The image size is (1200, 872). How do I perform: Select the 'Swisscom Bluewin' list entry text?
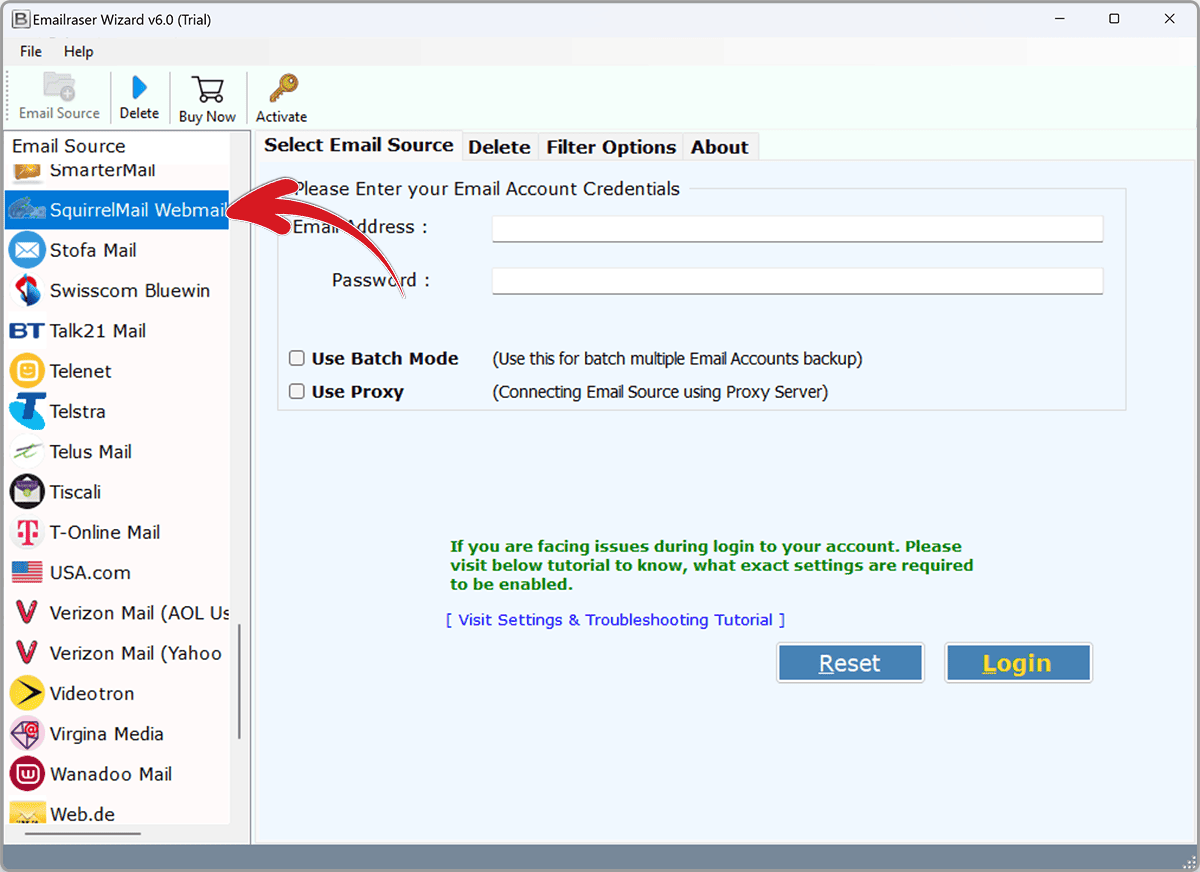click(x=130, y=290)
